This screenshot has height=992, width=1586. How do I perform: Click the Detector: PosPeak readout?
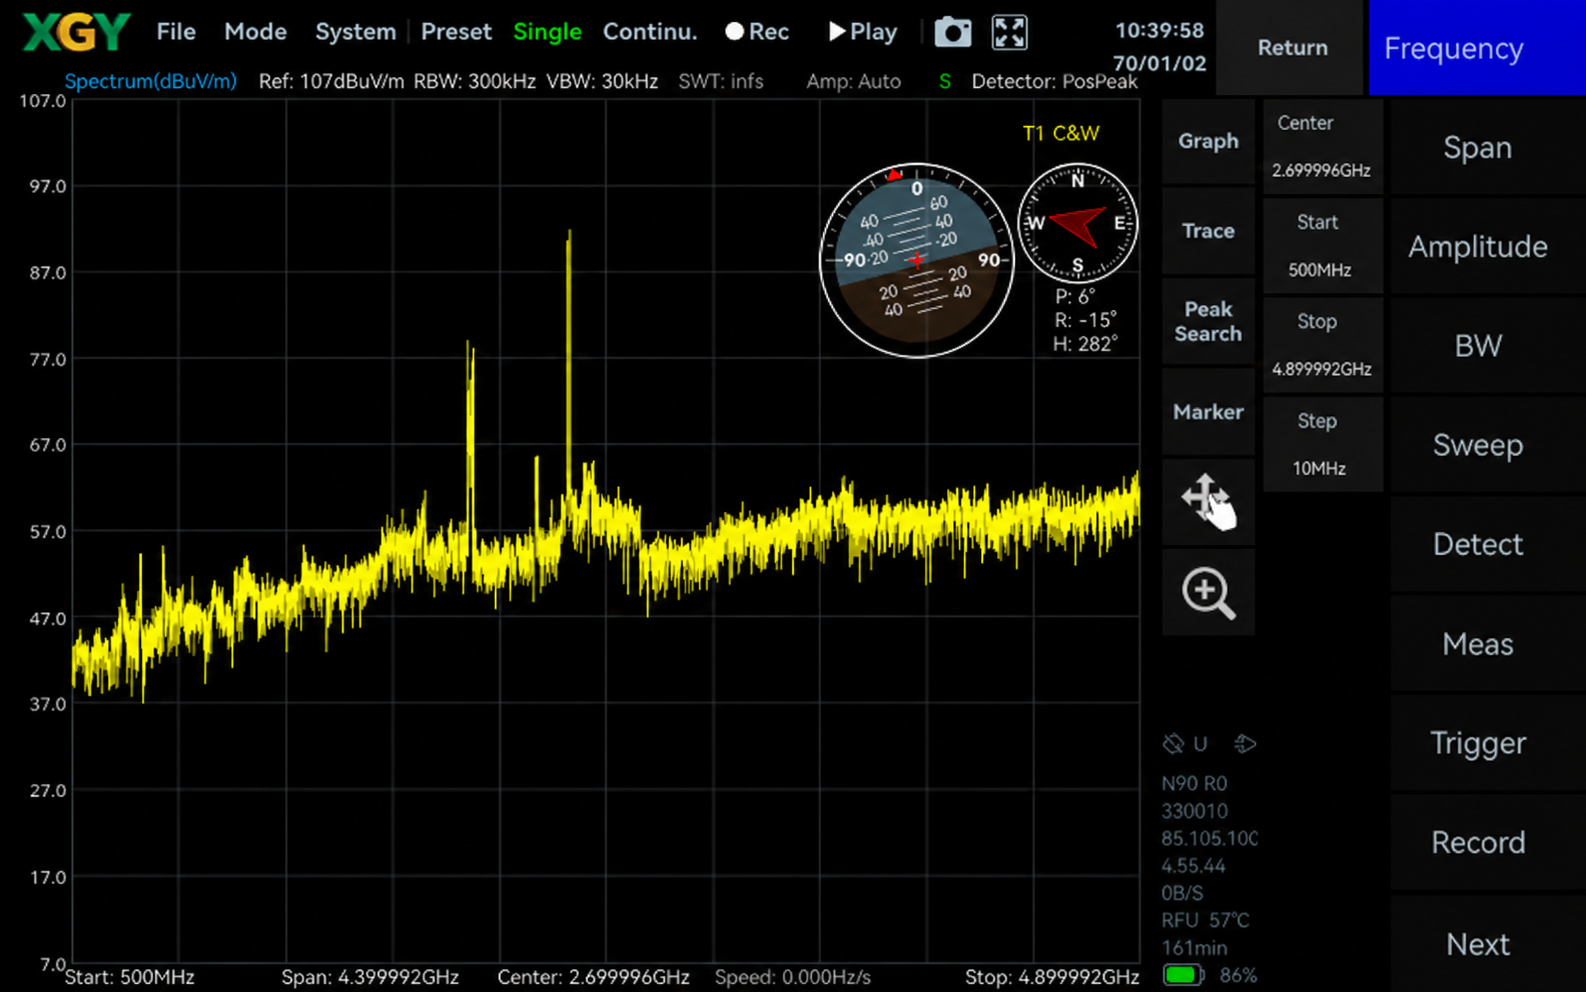pos(1054,81)
